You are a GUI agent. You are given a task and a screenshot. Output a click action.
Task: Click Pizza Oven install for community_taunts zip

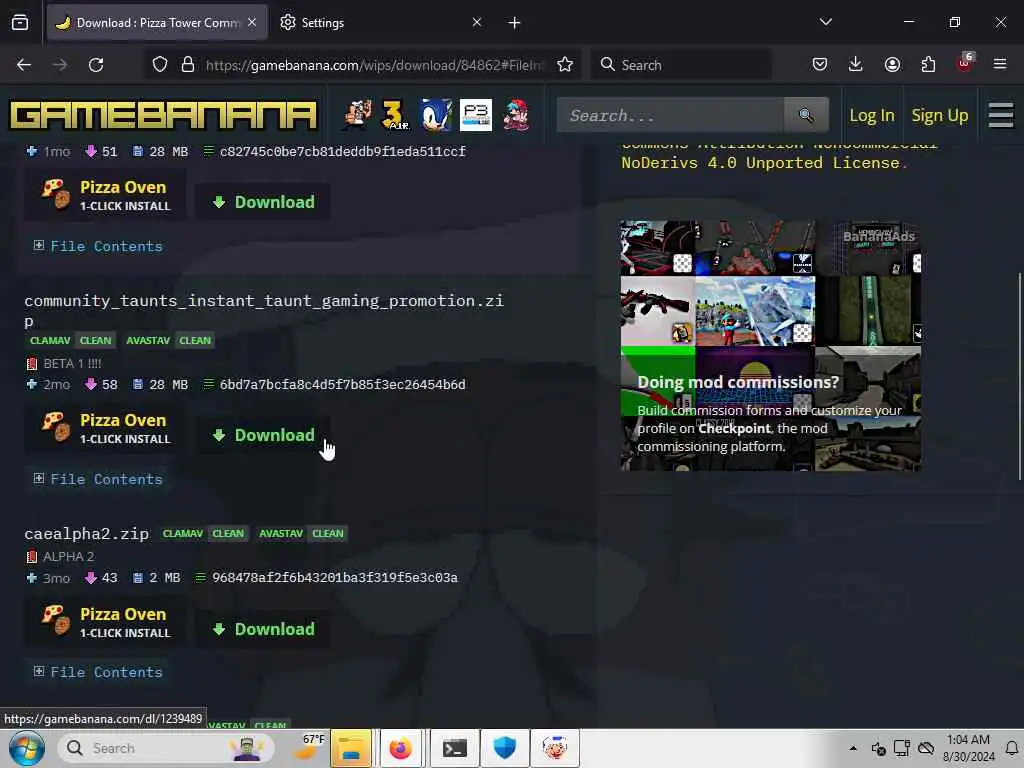click(105, 428)
